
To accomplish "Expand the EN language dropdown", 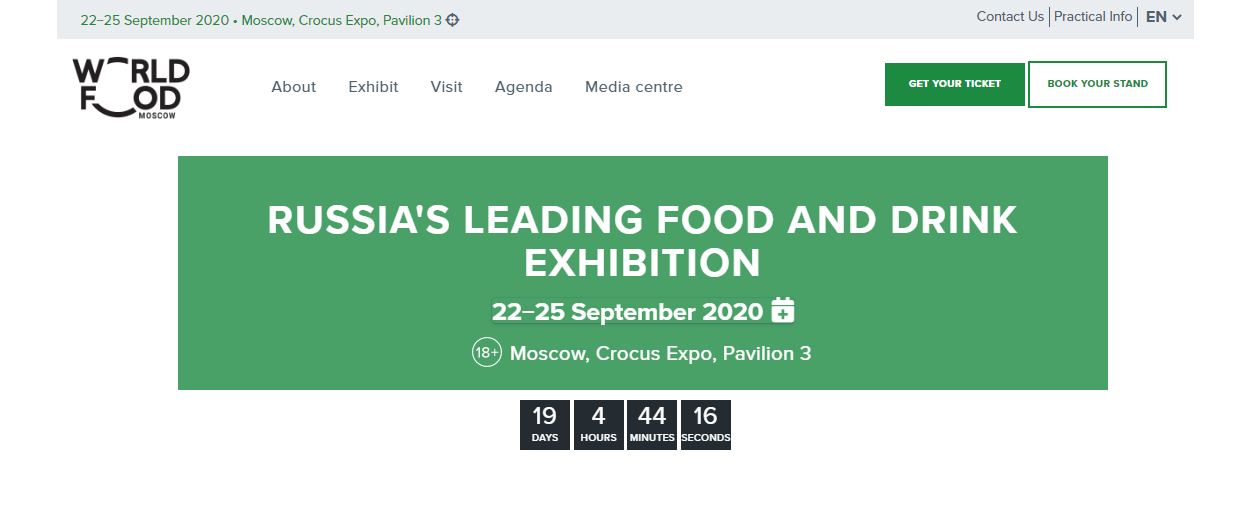I will [x=1164, y=17].
